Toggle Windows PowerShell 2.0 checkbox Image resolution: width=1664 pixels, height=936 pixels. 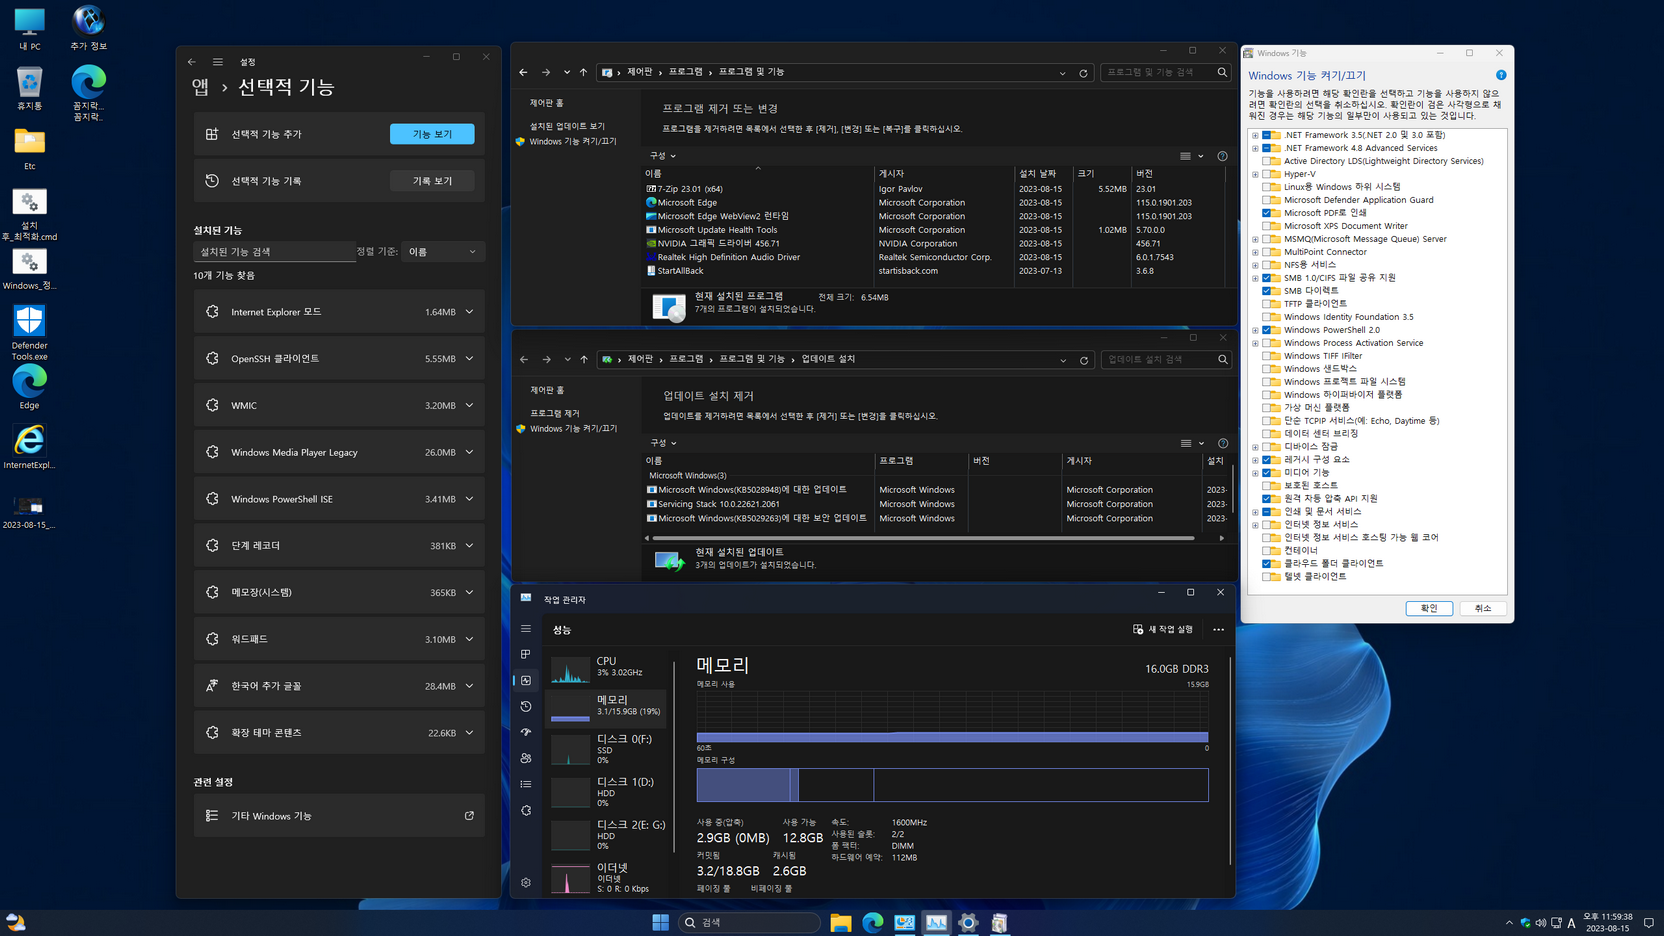pos(1266,330)
